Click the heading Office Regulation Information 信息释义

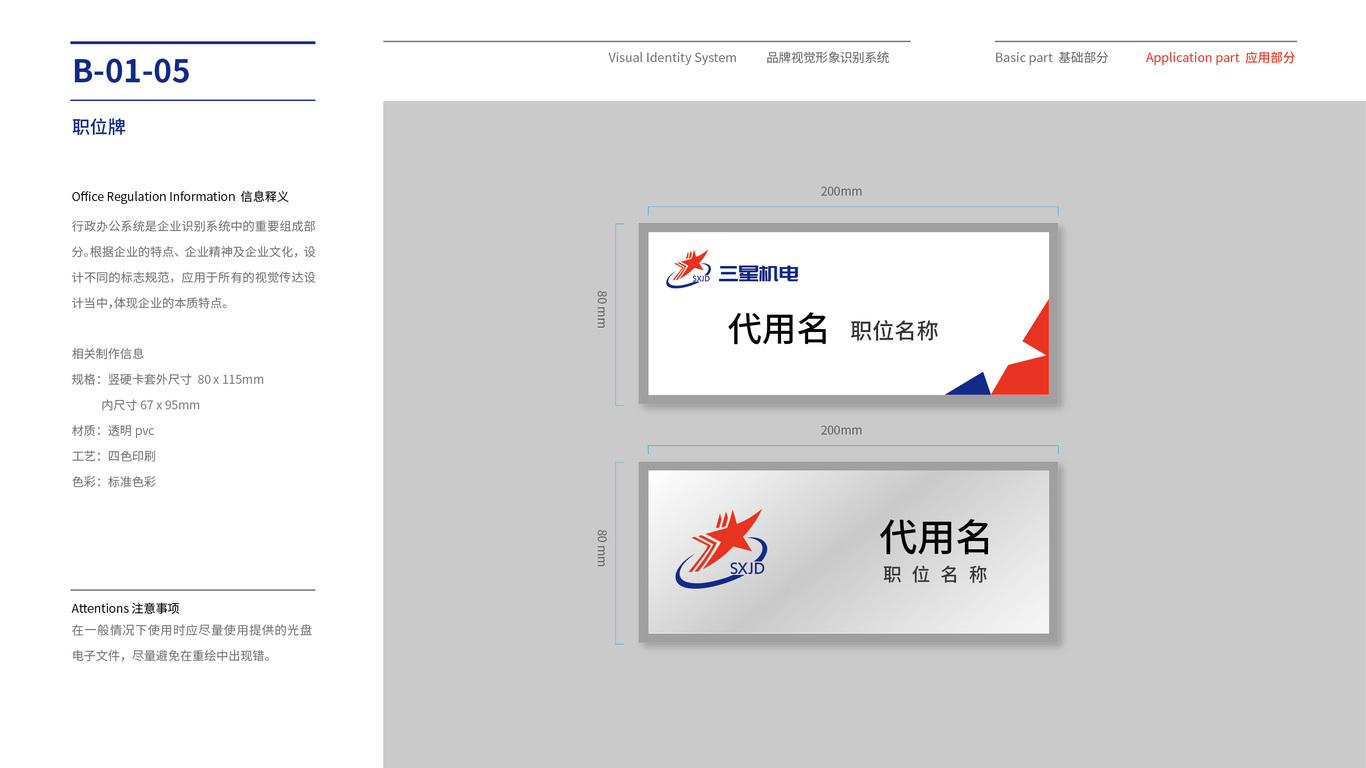tap(180, 197)
